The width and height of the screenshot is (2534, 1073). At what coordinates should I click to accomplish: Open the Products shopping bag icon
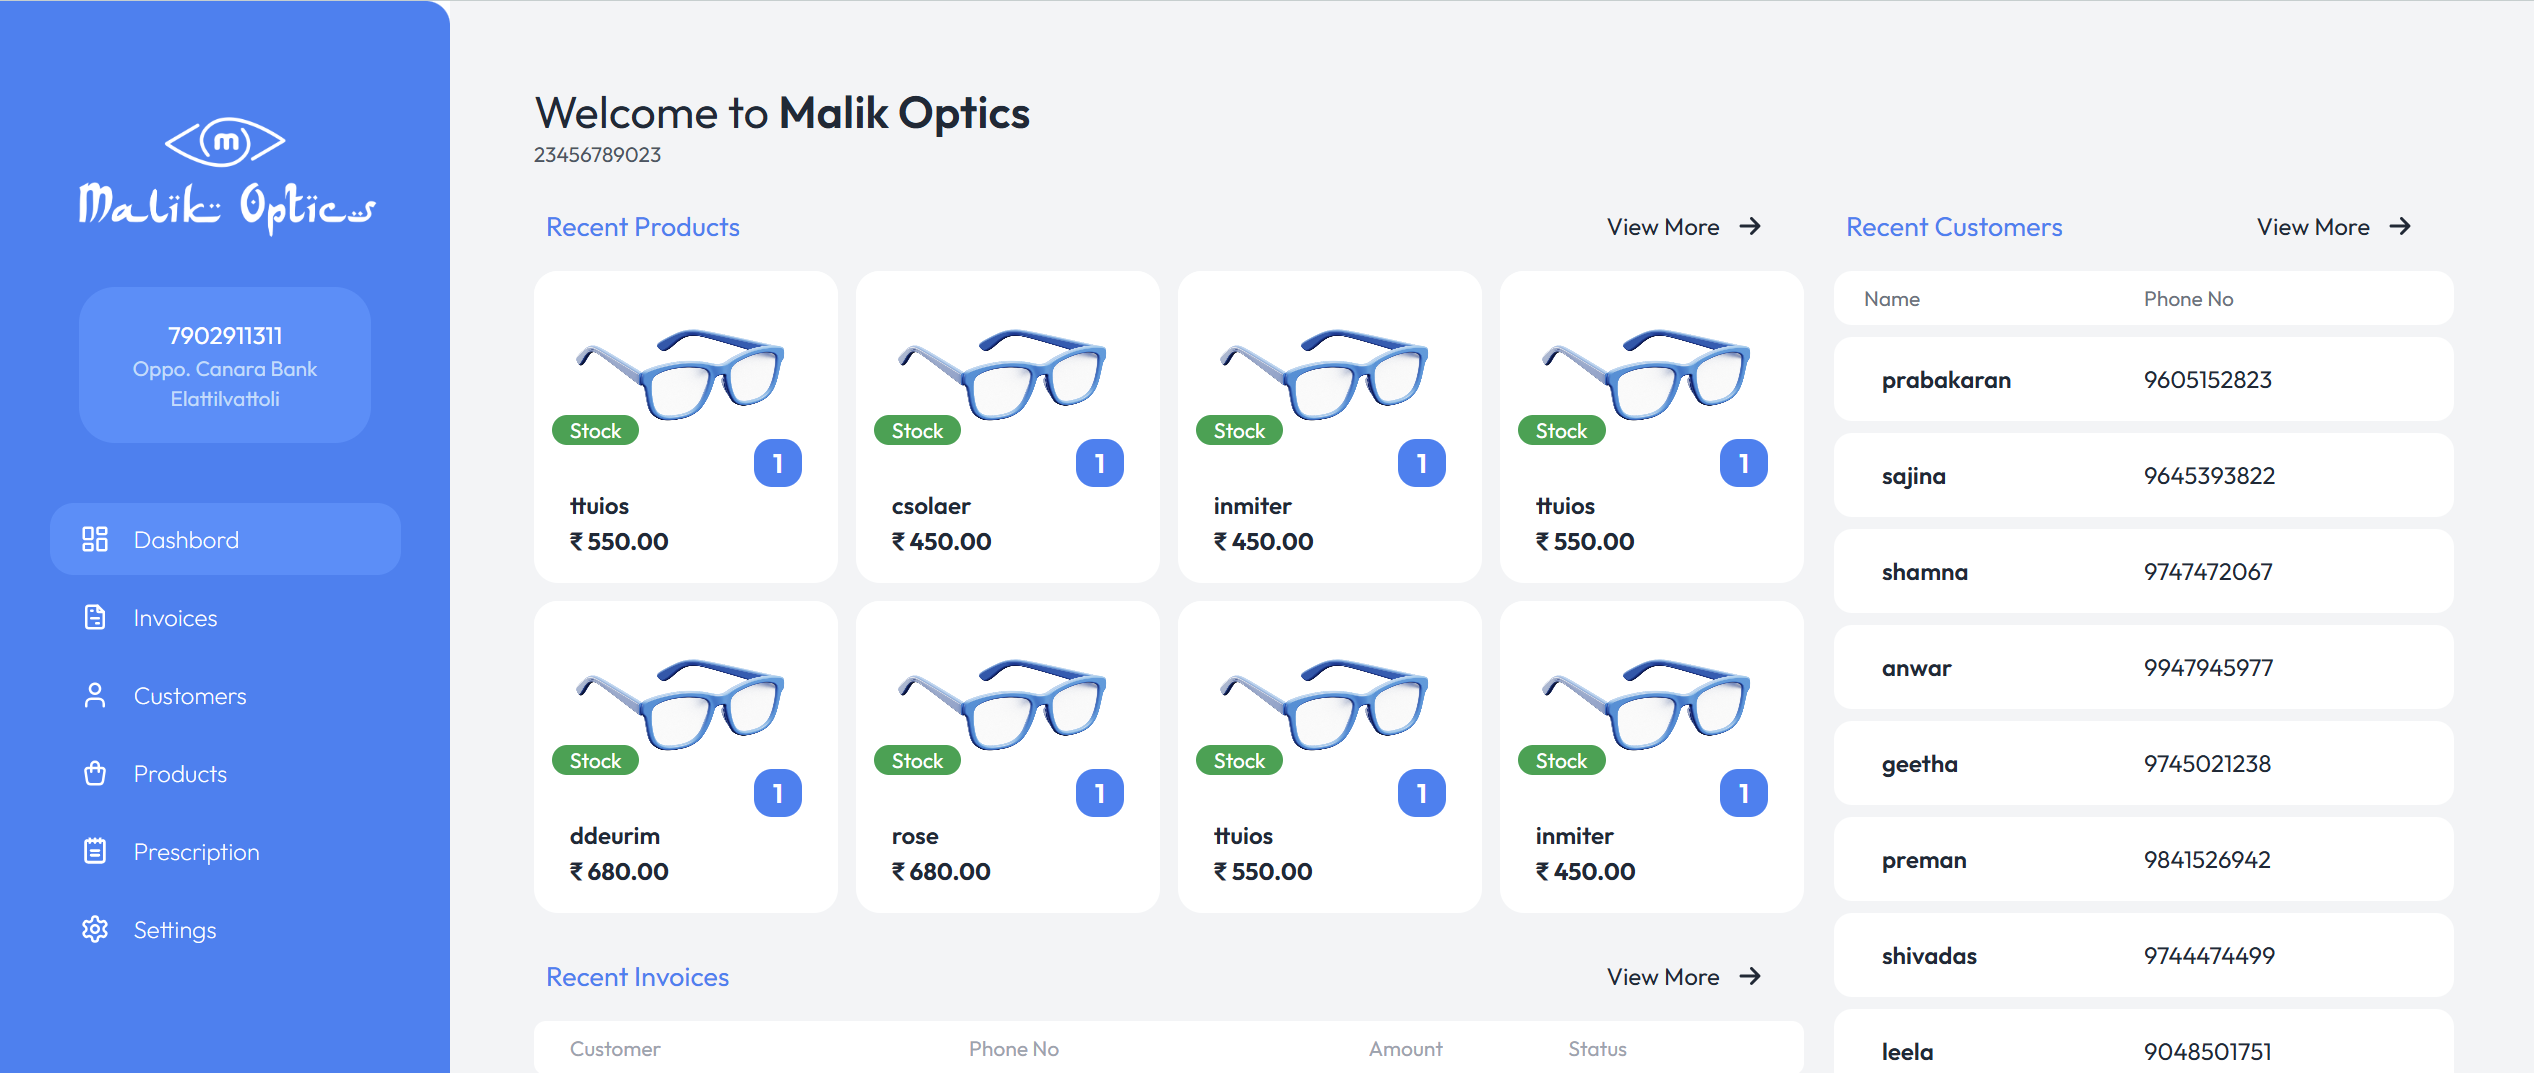tap(95, 774)
